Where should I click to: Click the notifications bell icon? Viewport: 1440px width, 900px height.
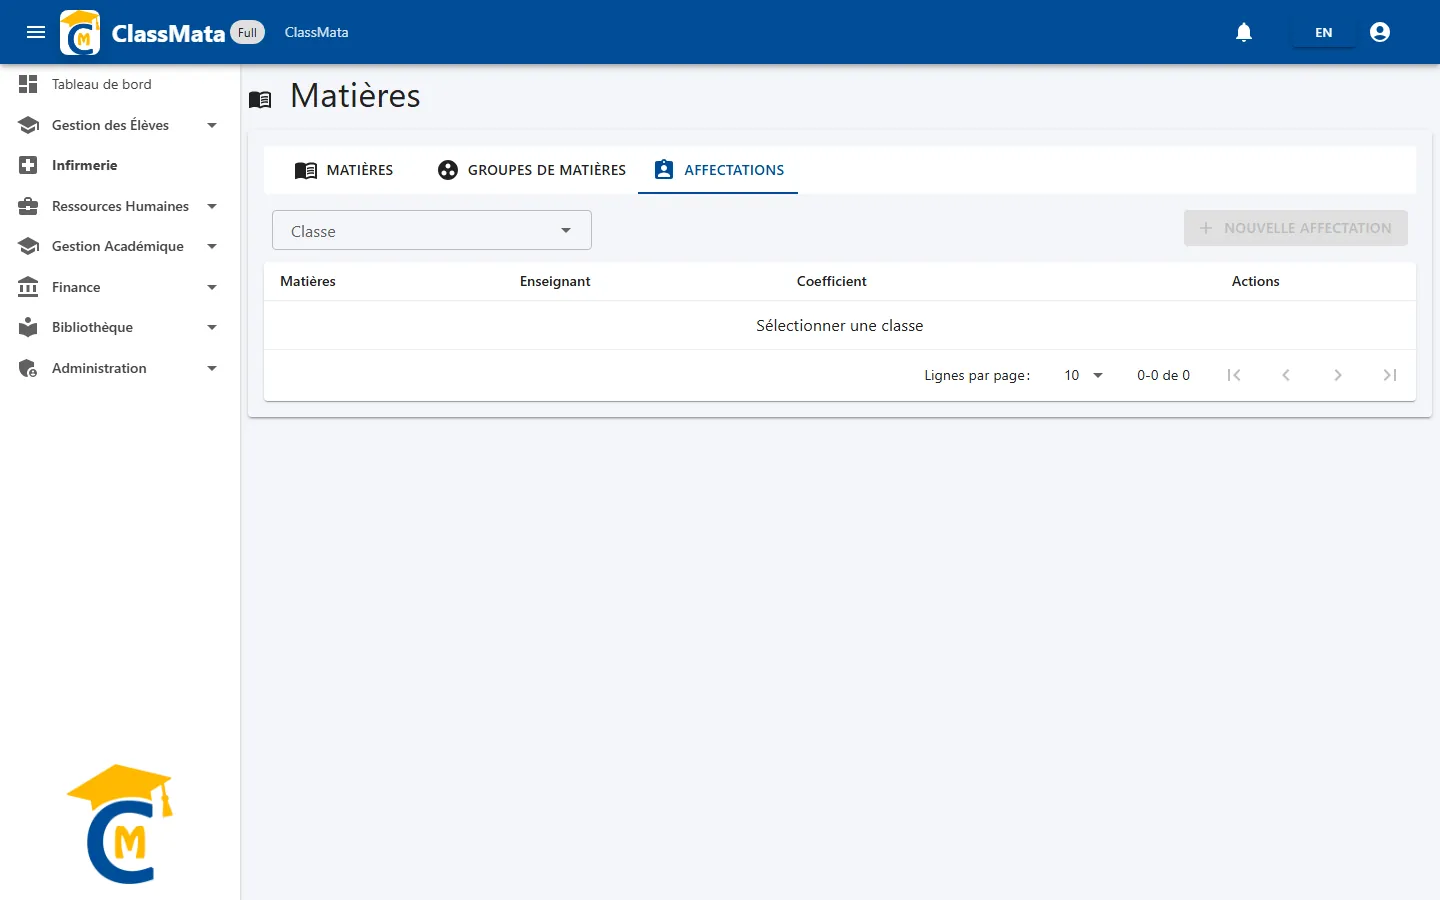[1244, 32]
